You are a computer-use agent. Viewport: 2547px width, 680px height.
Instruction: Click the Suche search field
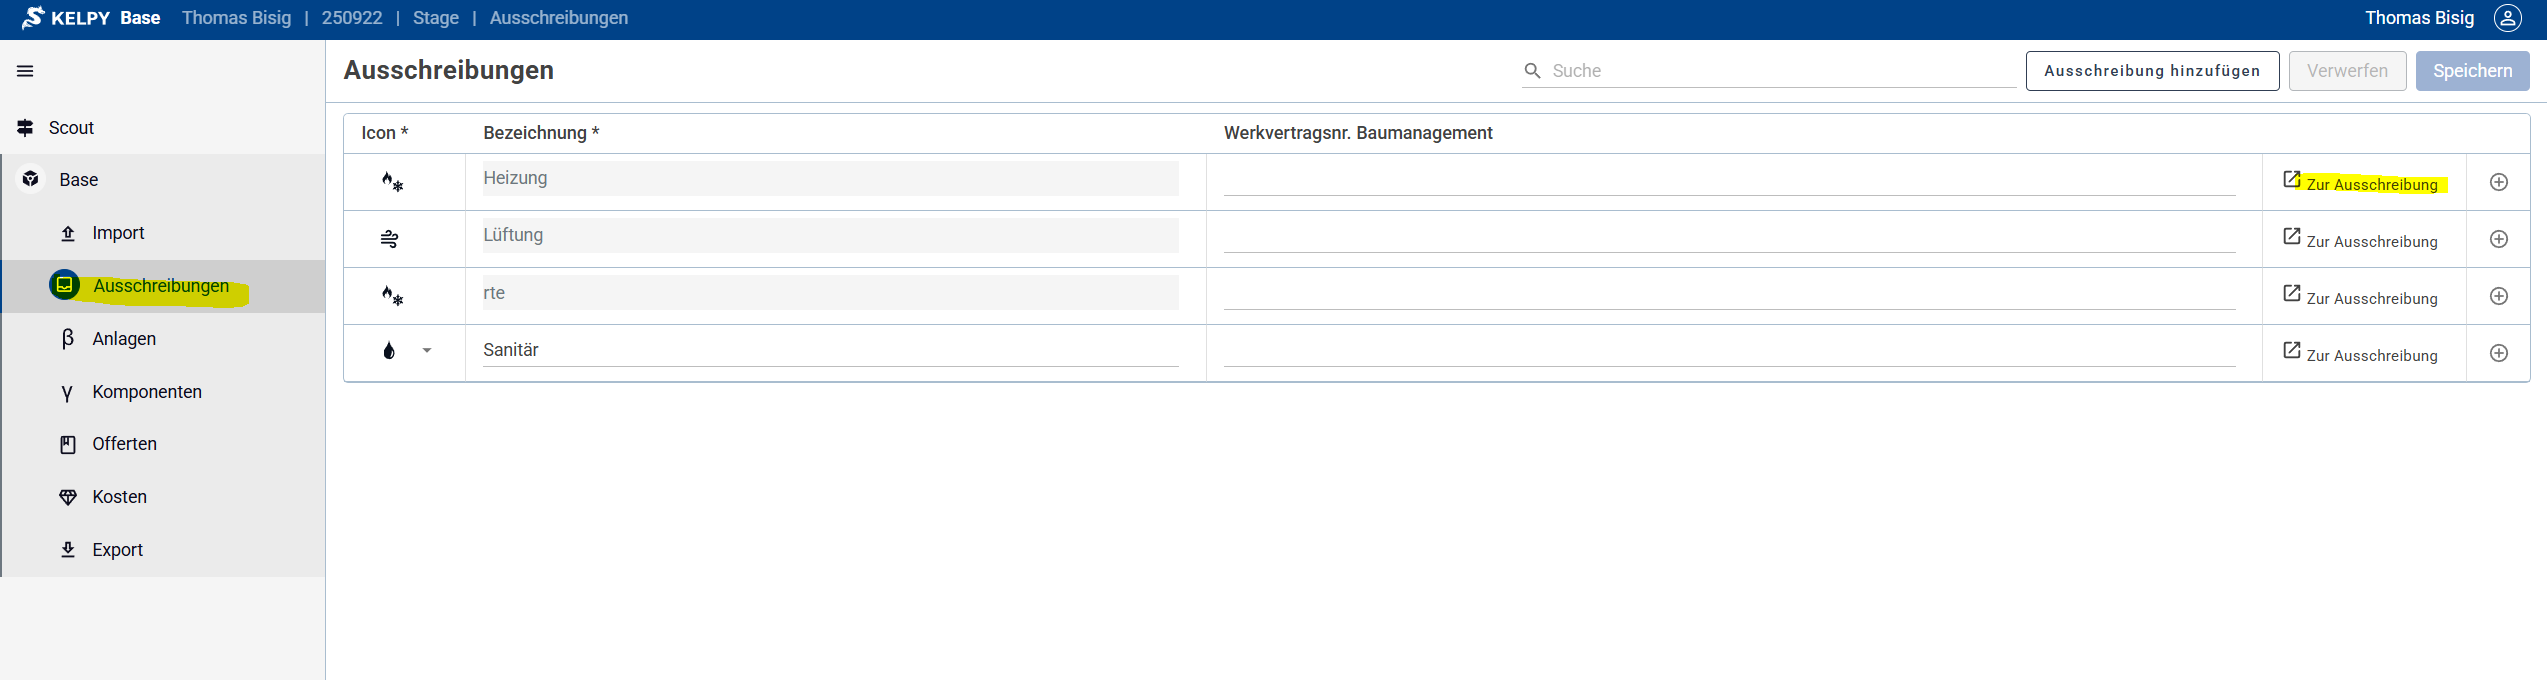click(x=1780, y=71)
